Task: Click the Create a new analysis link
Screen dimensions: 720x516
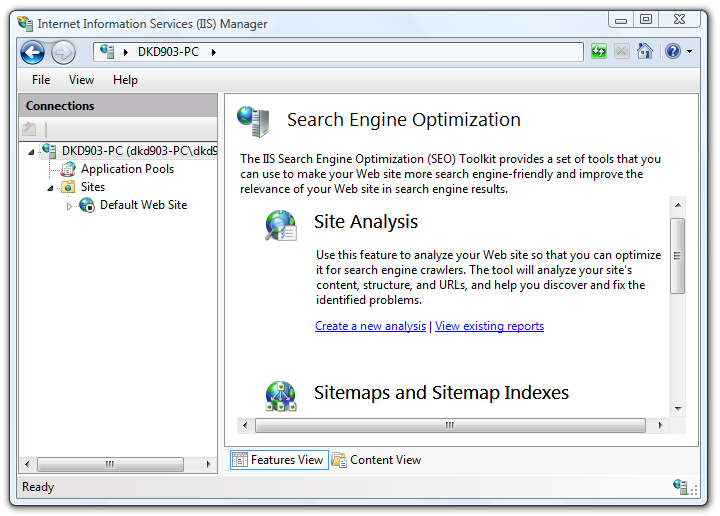Action: pos(370,326)
